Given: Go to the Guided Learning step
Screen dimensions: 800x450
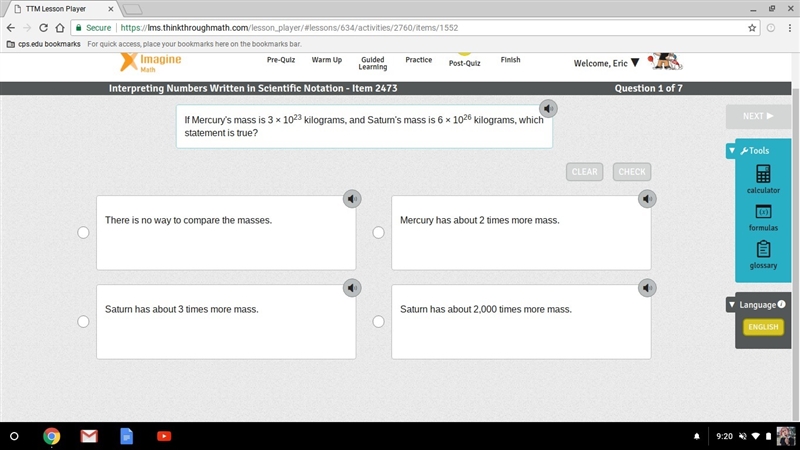Looking at the screenshot, I should [x=372, y=63].
